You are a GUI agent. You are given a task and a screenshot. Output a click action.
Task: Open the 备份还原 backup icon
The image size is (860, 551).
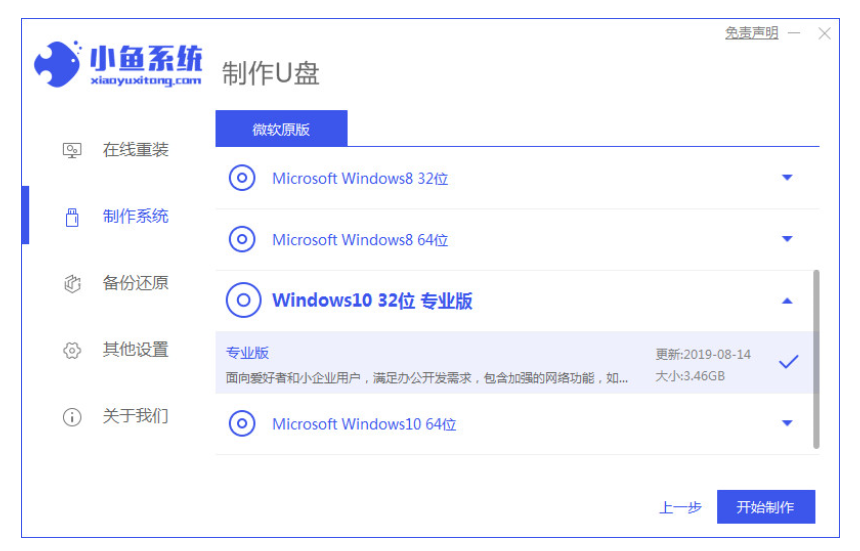(x=72, y=284)
